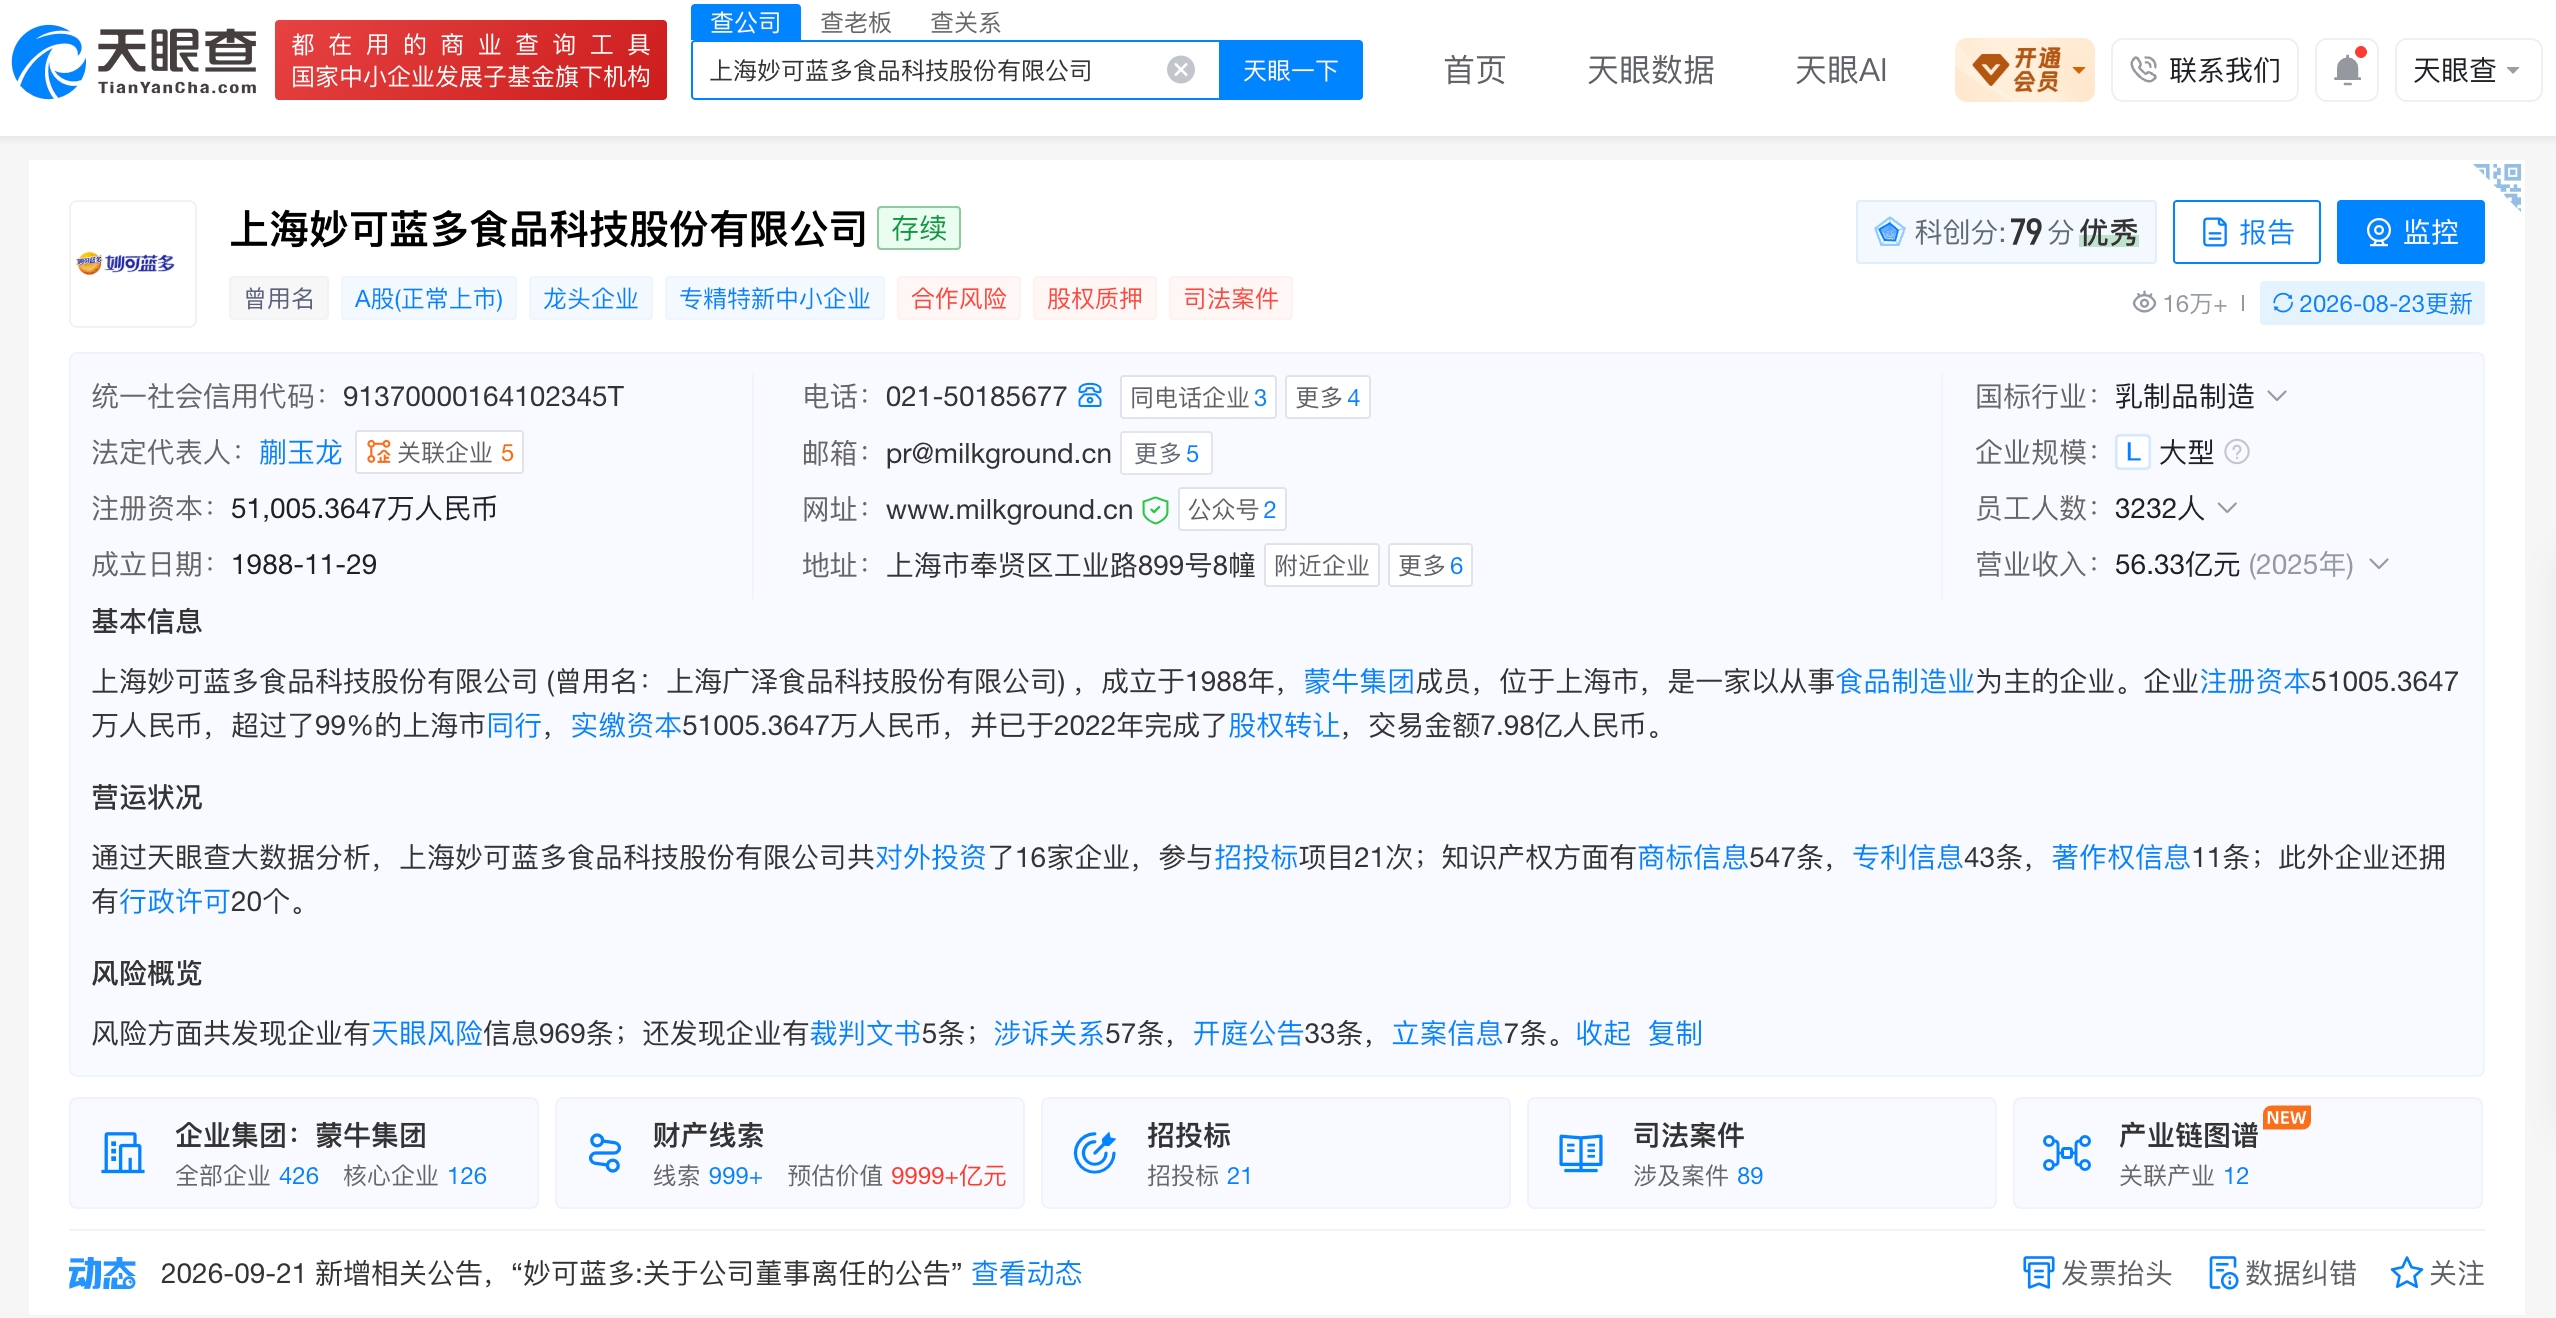Click the verified shield next to the website
Screen dimensions: 2556x1318
(1155, 510)
